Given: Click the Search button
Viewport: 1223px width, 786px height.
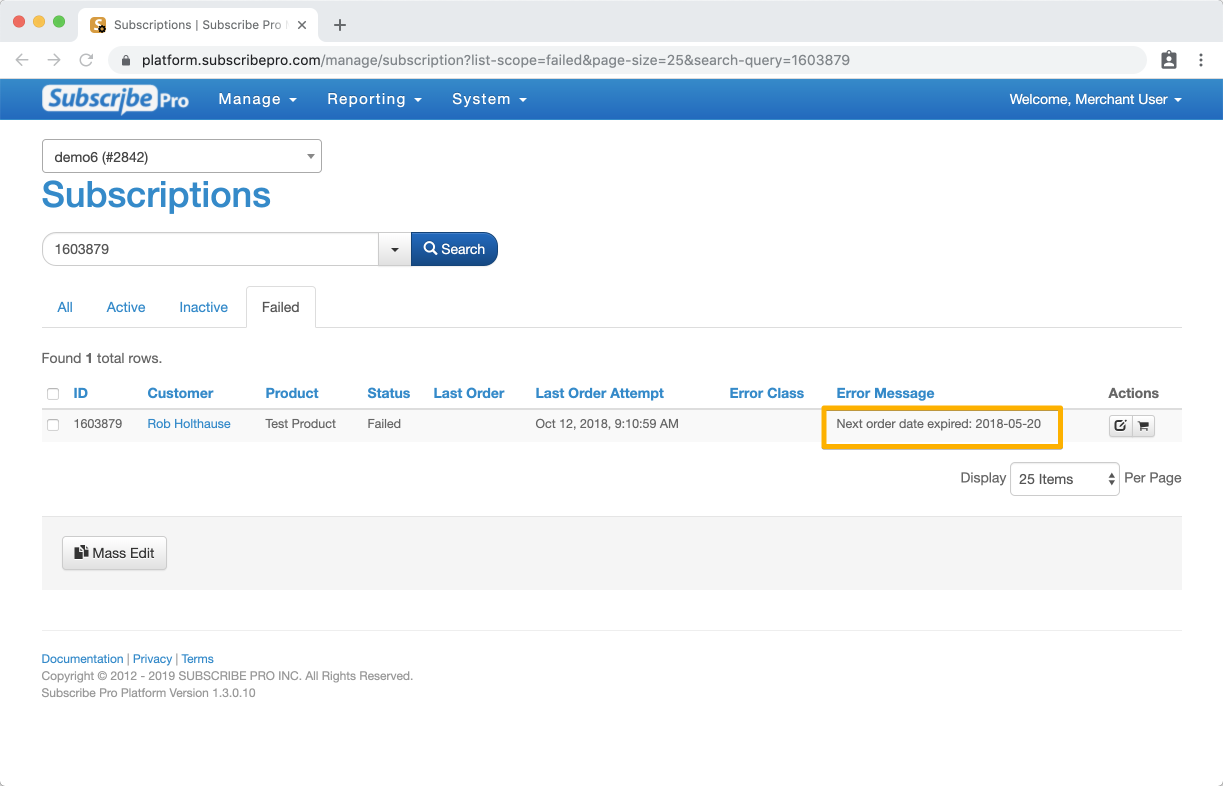Looking at the screenshot, I should [x=454, y=249].
